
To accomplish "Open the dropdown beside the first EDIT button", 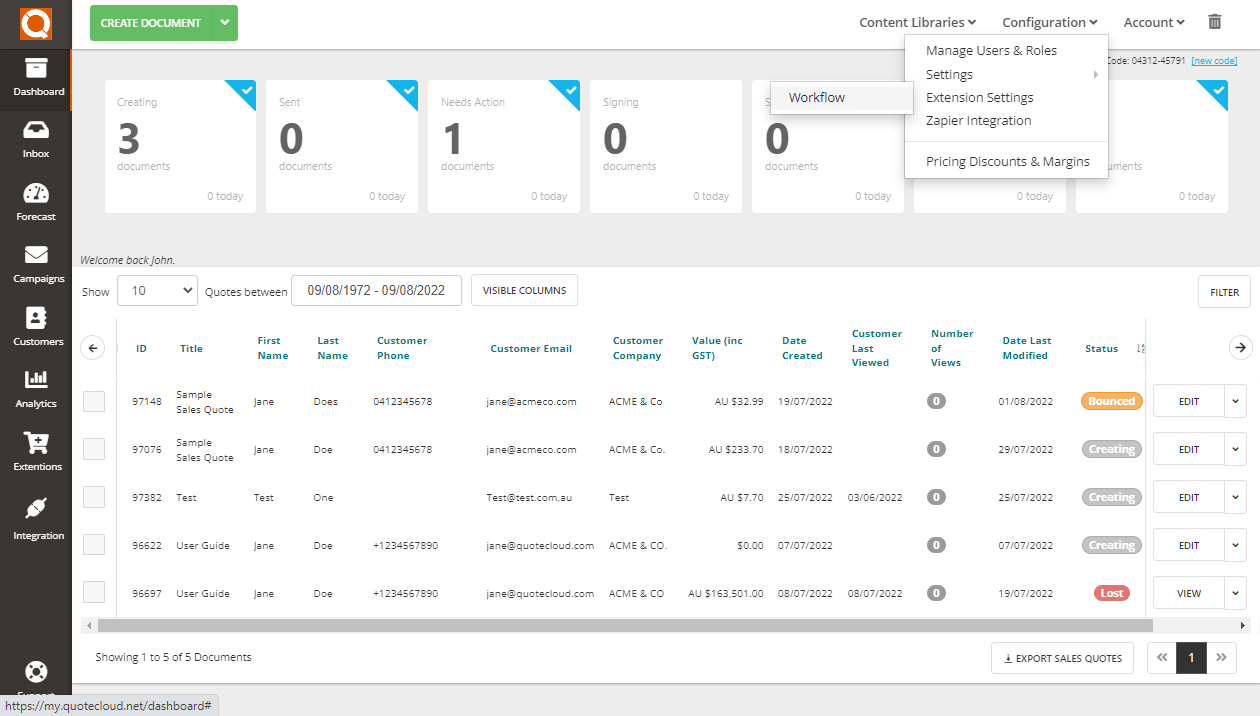I will pyautogui.click(x=1235, y=400).
